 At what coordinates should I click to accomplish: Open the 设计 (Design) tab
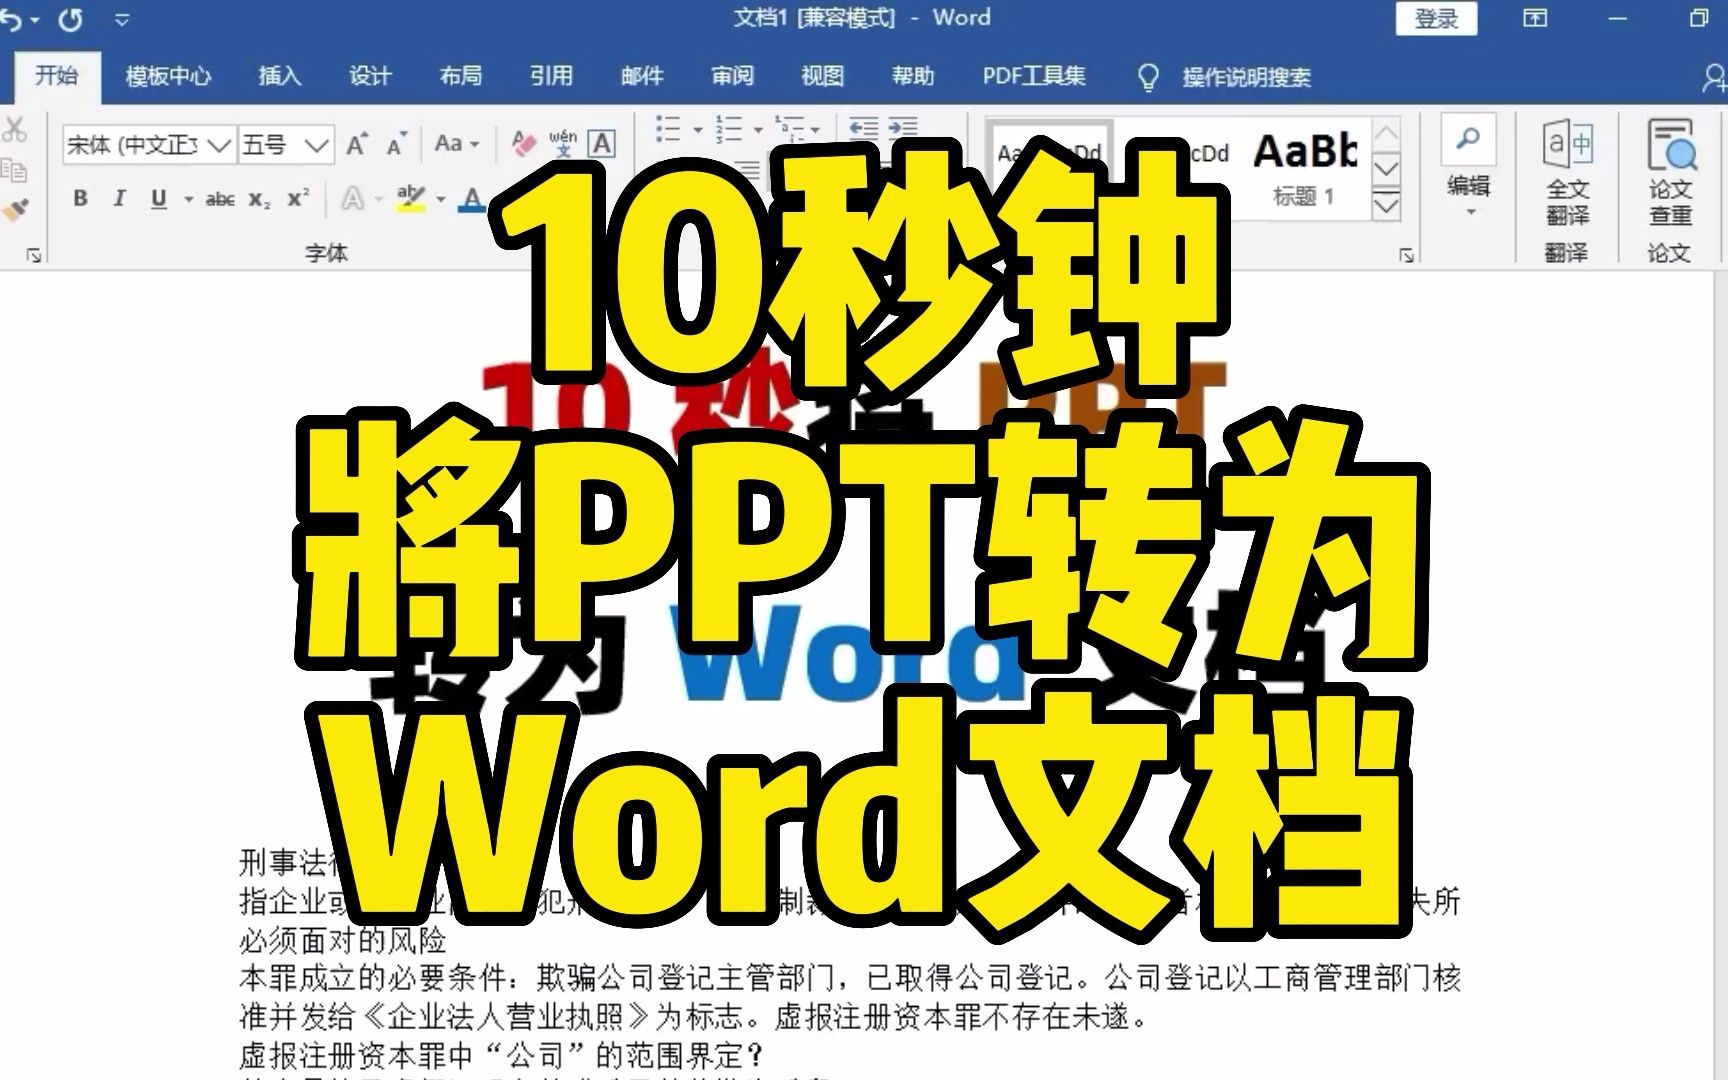(x=370, y=76)
